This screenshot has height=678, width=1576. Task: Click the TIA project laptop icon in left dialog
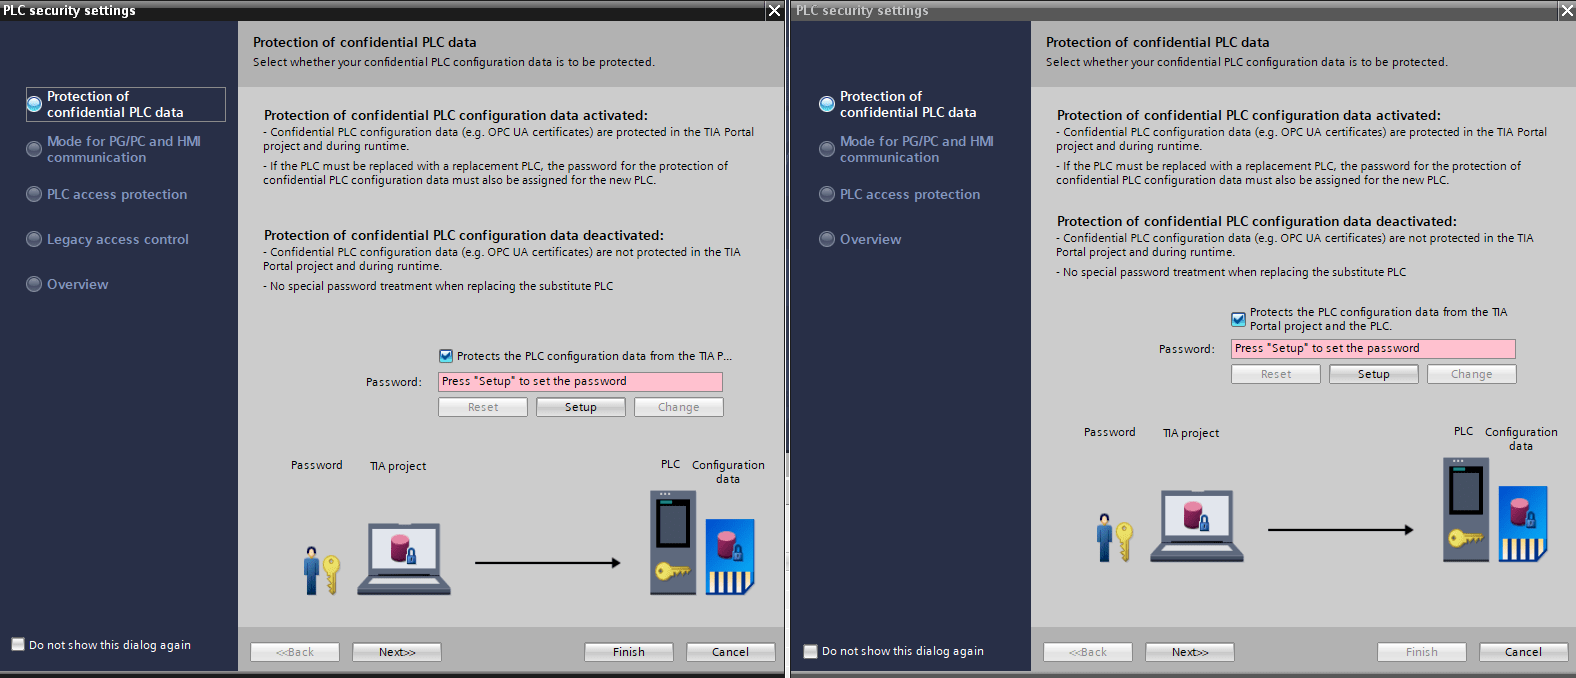[x=403, y=558]
